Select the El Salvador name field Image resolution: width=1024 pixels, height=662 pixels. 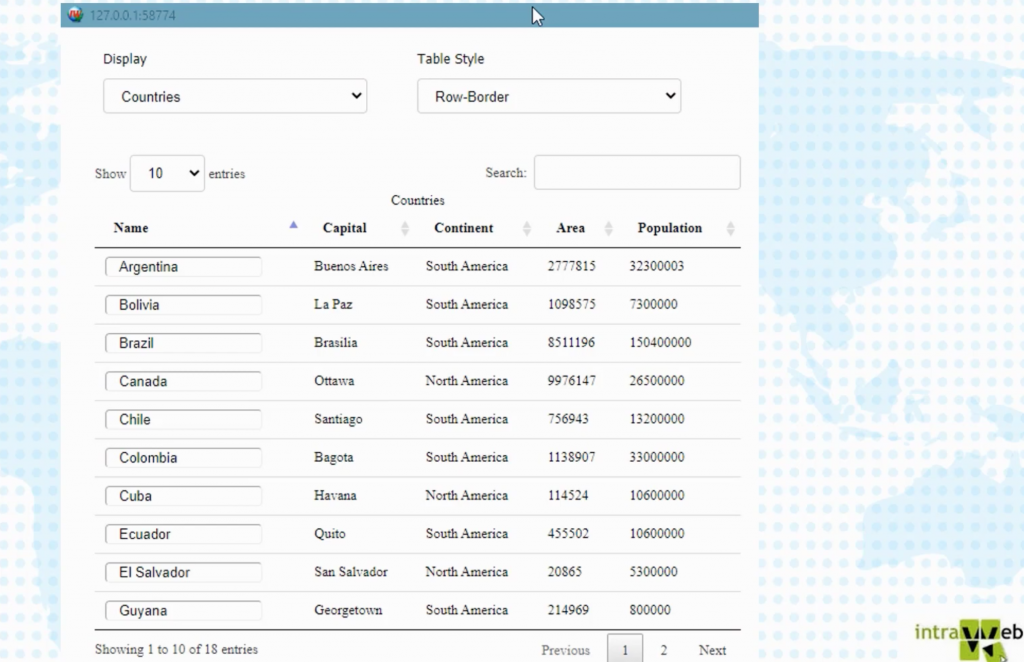(x=183, y=572)
